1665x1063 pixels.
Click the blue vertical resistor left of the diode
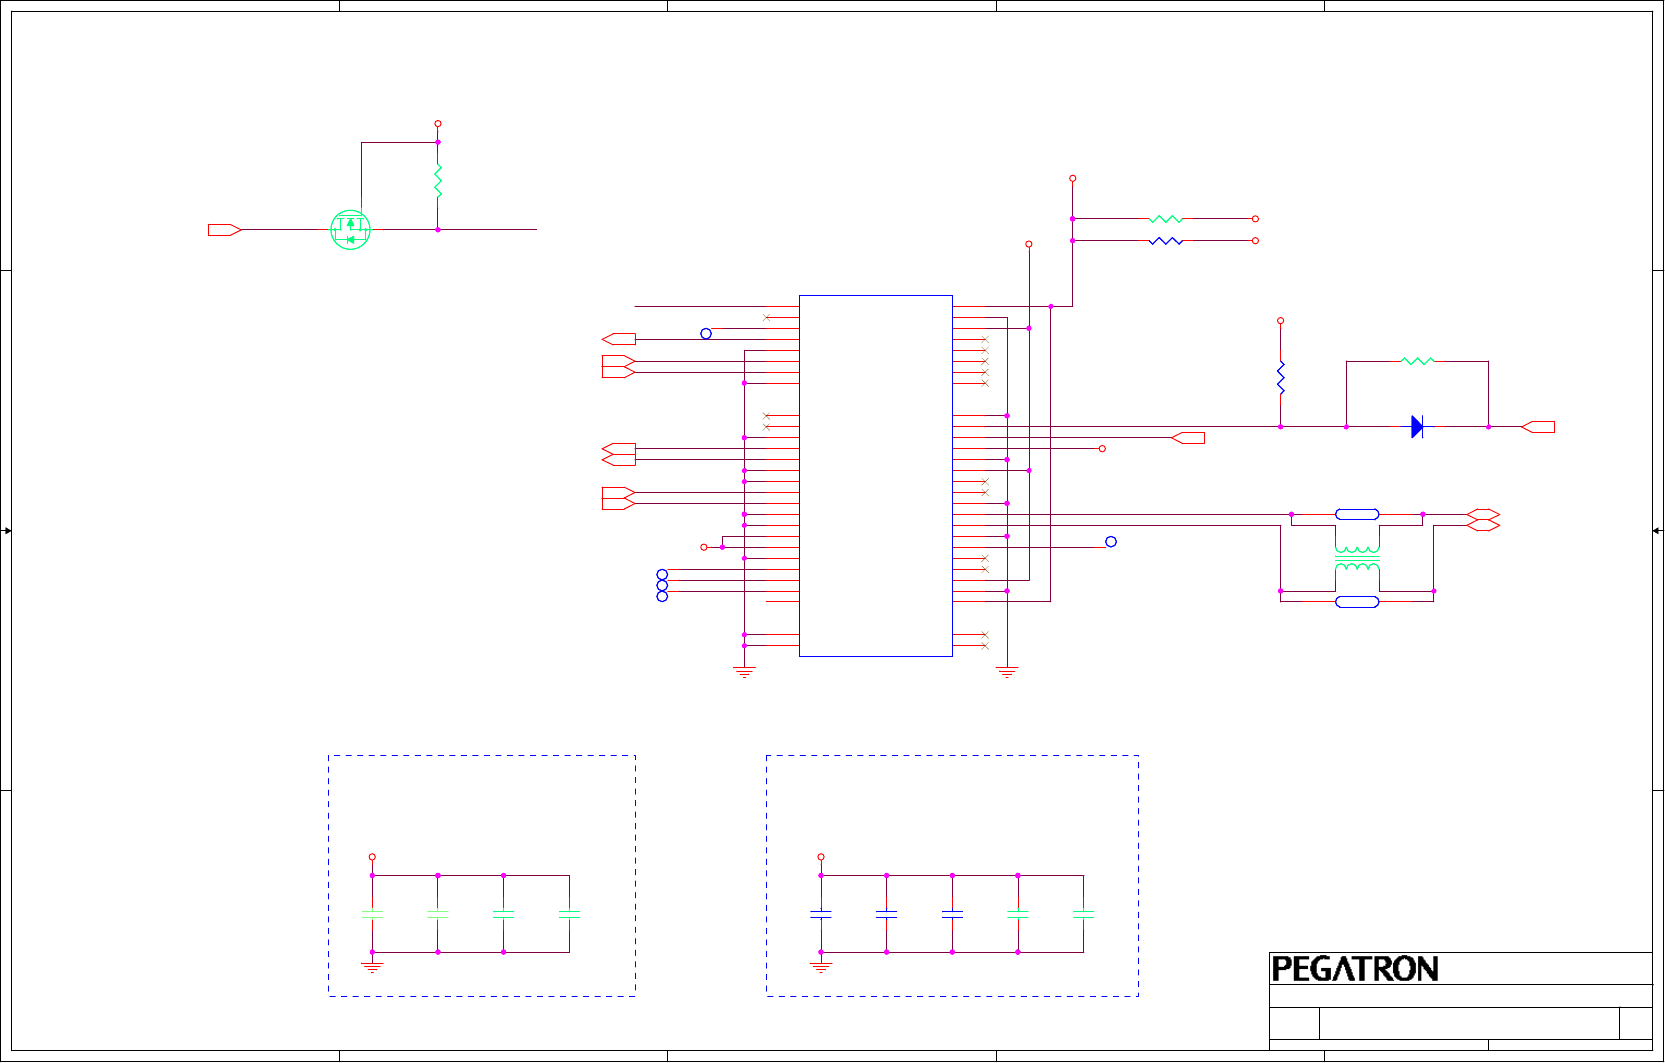coord(1281,378)
